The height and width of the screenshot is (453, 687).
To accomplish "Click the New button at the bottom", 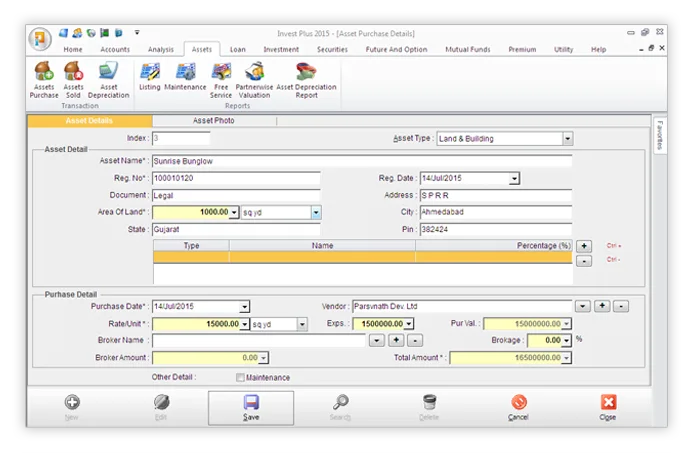I will 72,407.
